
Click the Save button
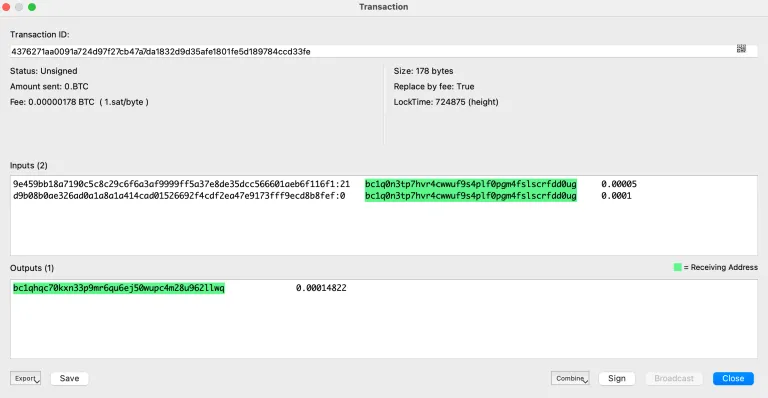tap(69, 378)
